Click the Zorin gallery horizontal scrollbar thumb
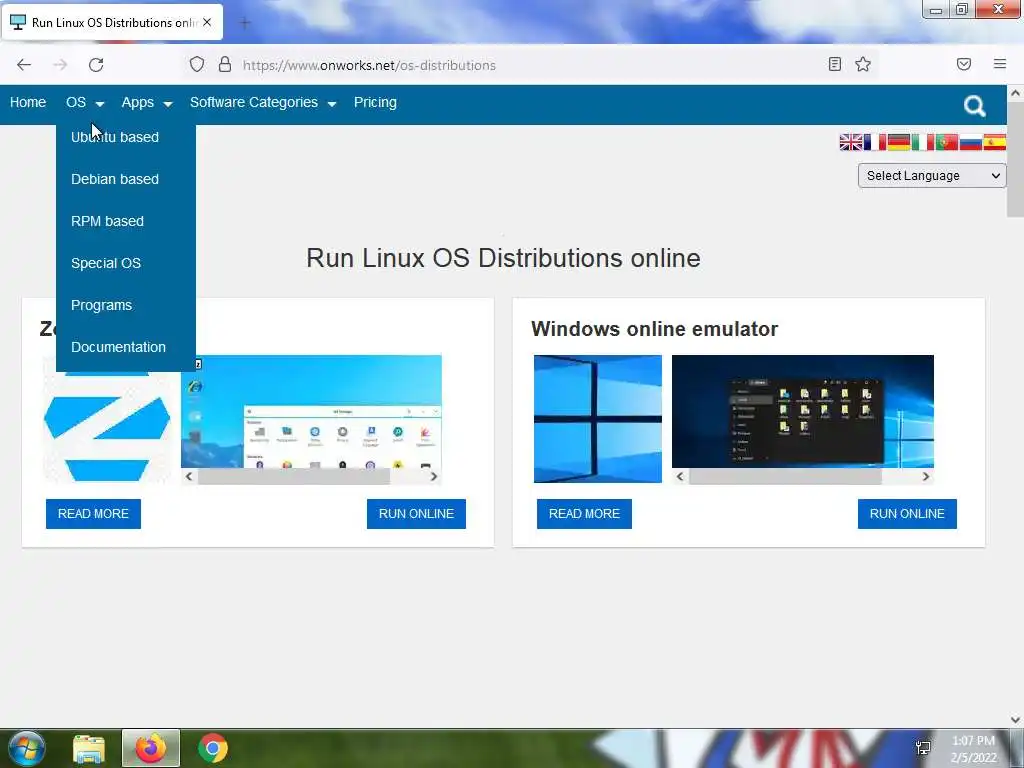1024x768 pixels. click(294, 477)
